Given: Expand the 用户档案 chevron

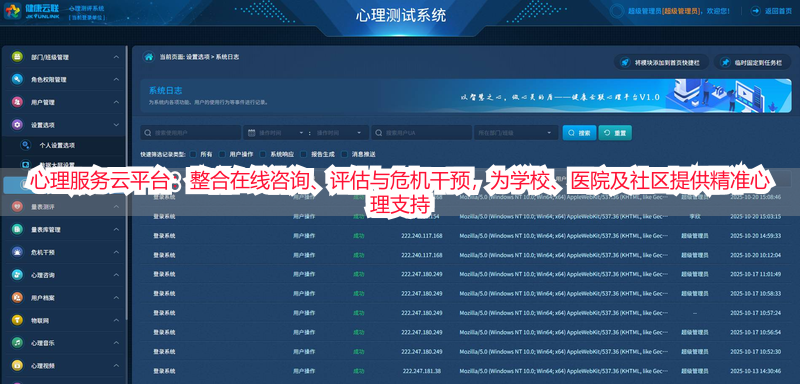Looking at the screenshot, I should coord(116,297).
